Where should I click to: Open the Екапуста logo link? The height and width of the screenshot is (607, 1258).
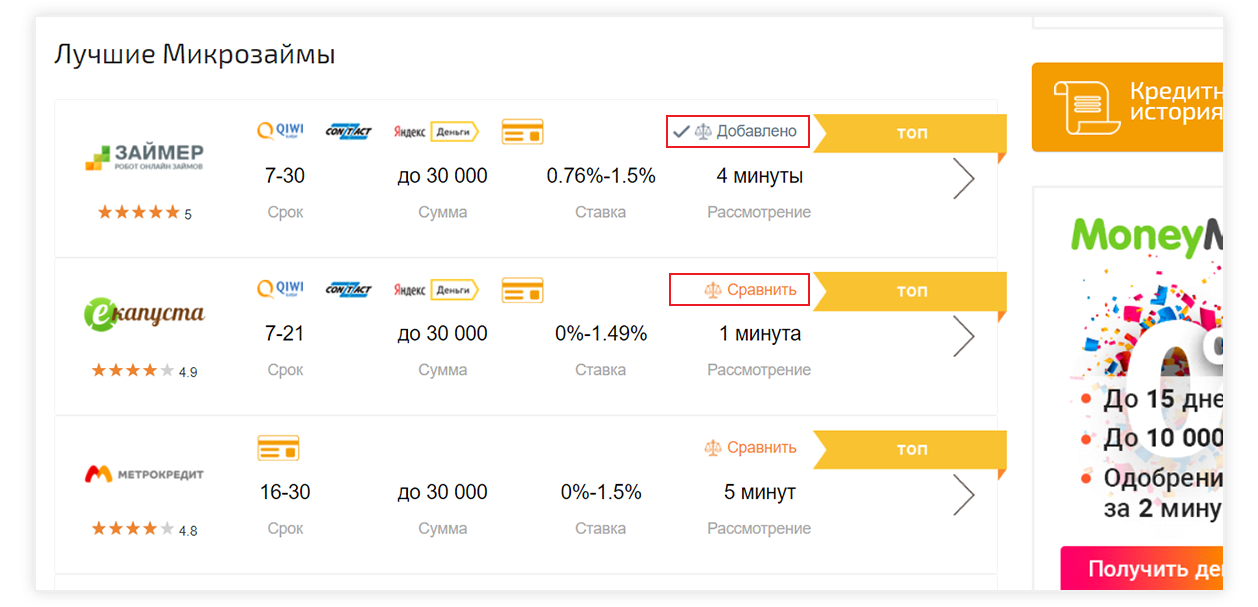tap(144, 314)
